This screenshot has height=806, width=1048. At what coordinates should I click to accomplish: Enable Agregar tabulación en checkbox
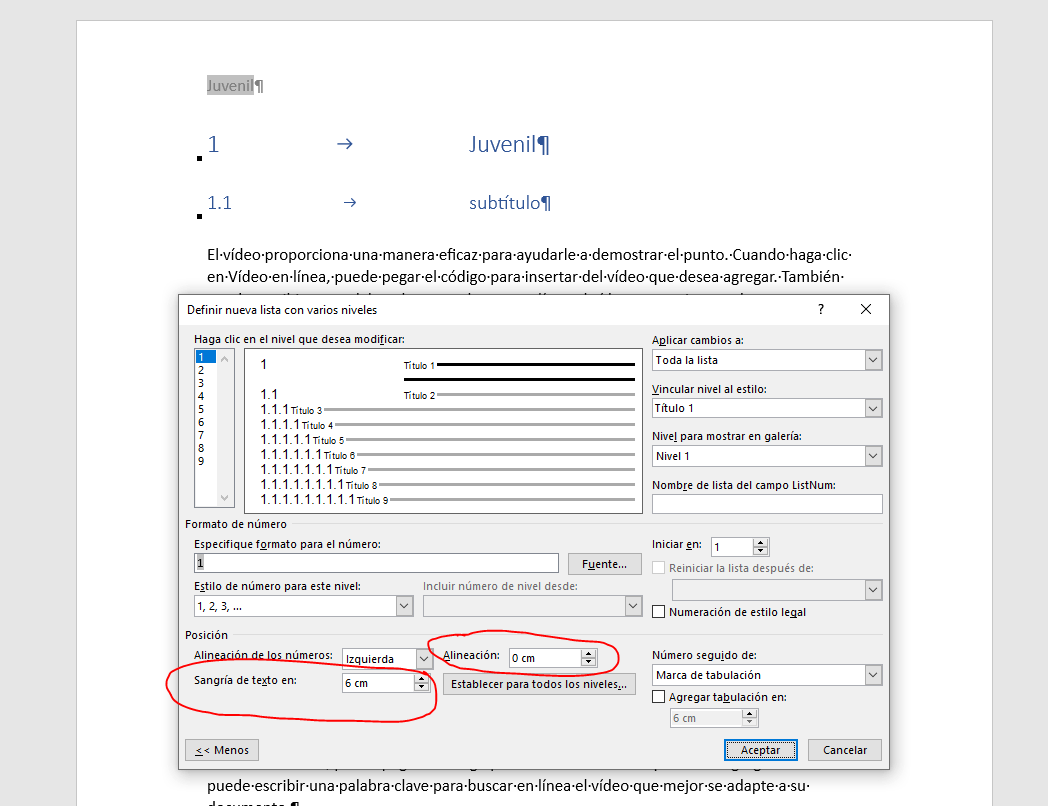(658, 697)
